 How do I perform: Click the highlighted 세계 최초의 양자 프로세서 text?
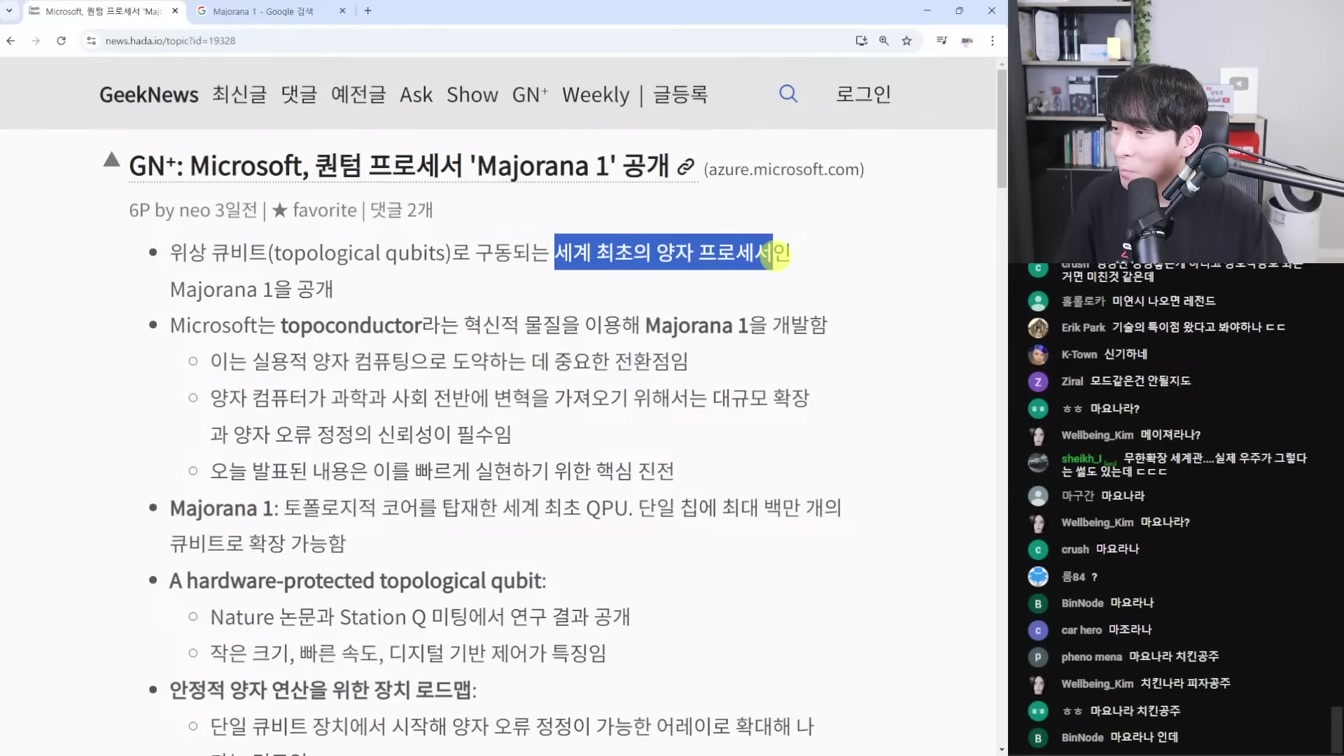coord(663,253)
